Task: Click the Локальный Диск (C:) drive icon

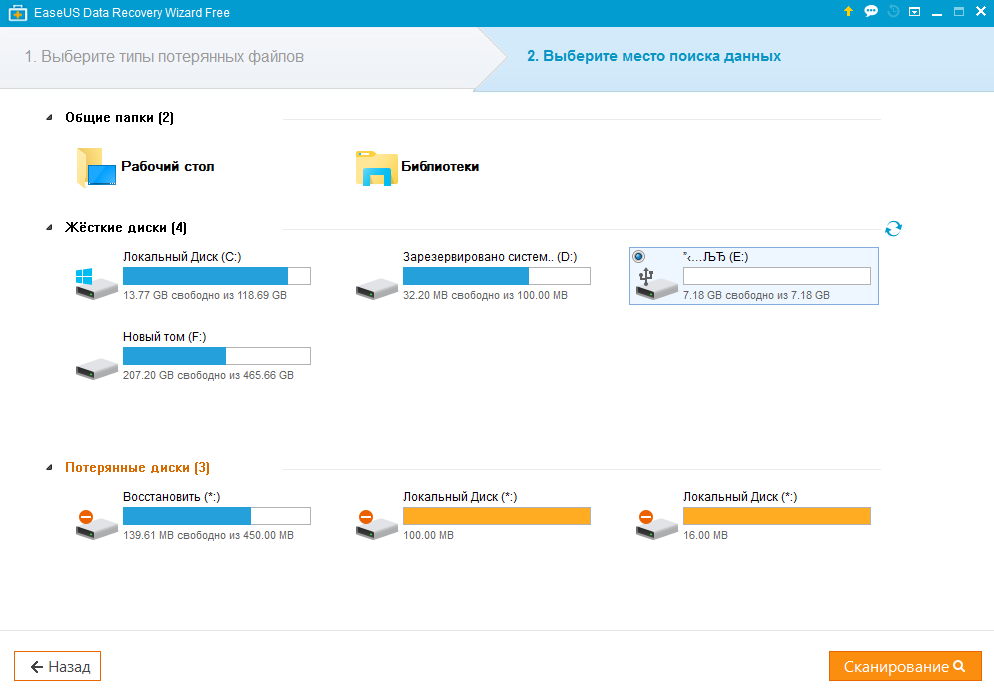Action: tap(96, 283)
